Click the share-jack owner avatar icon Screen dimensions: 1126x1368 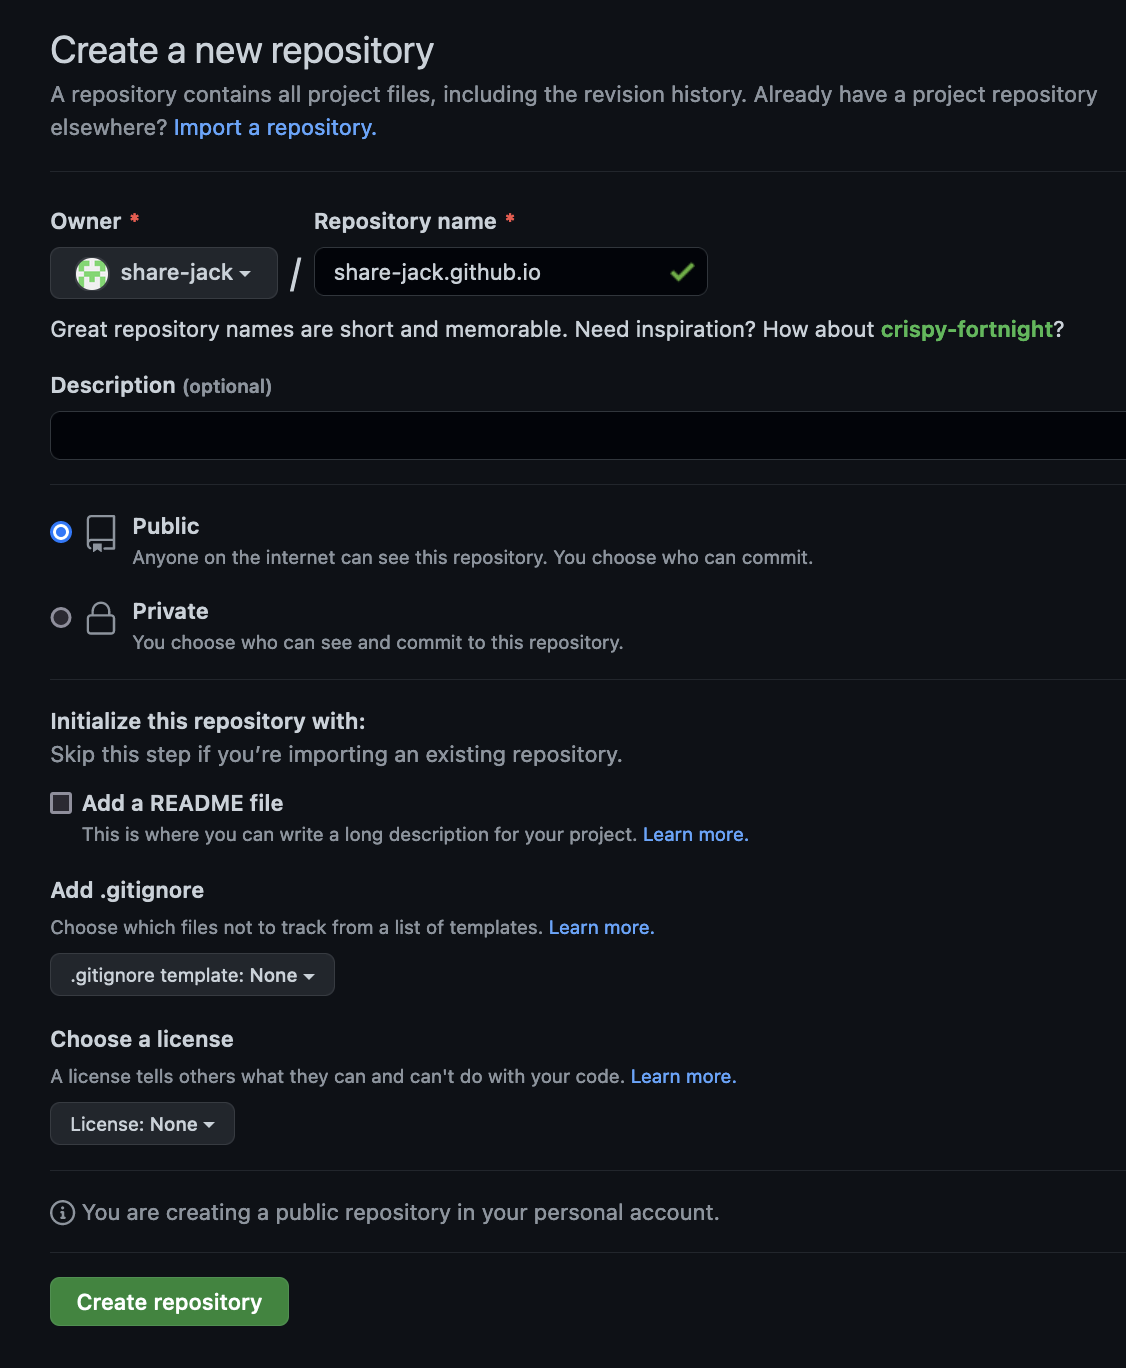[92, 273]
